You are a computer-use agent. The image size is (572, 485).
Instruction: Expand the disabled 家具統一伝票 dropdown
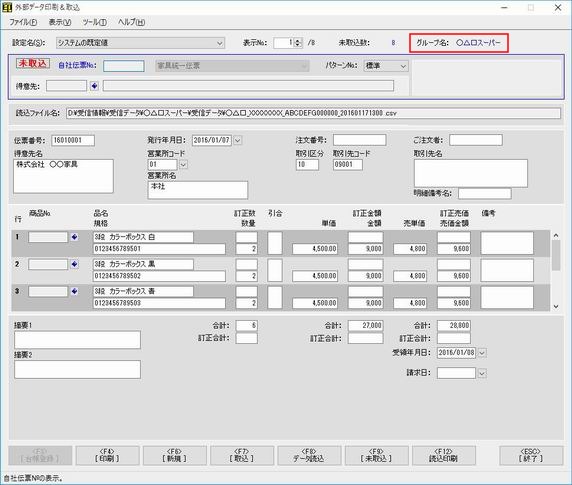[x=232, y=66]
